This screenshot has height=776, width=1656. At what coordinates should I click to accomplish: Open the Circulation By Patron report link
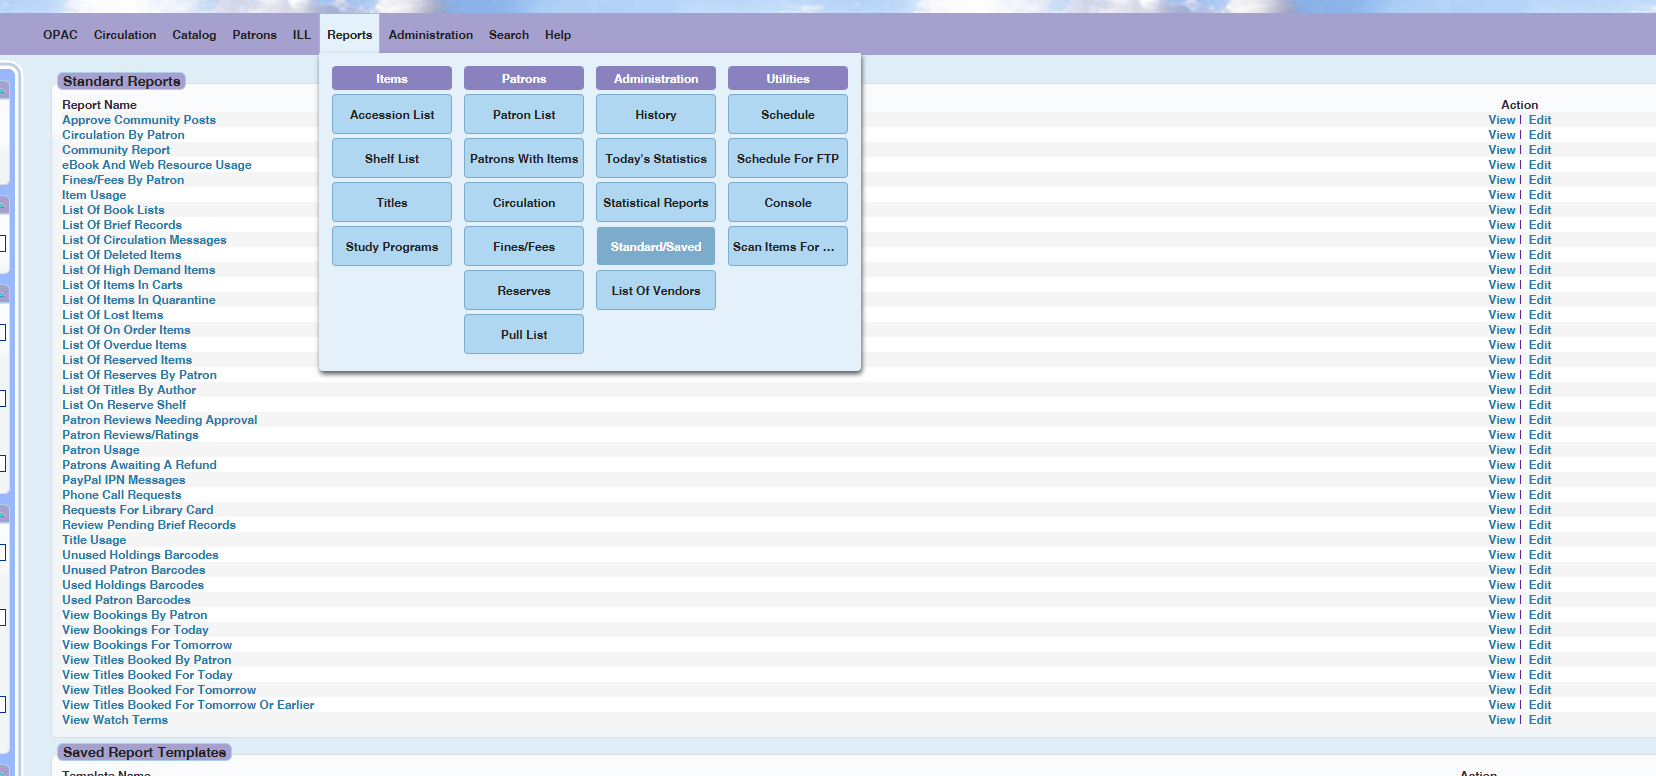coord(123,135)
